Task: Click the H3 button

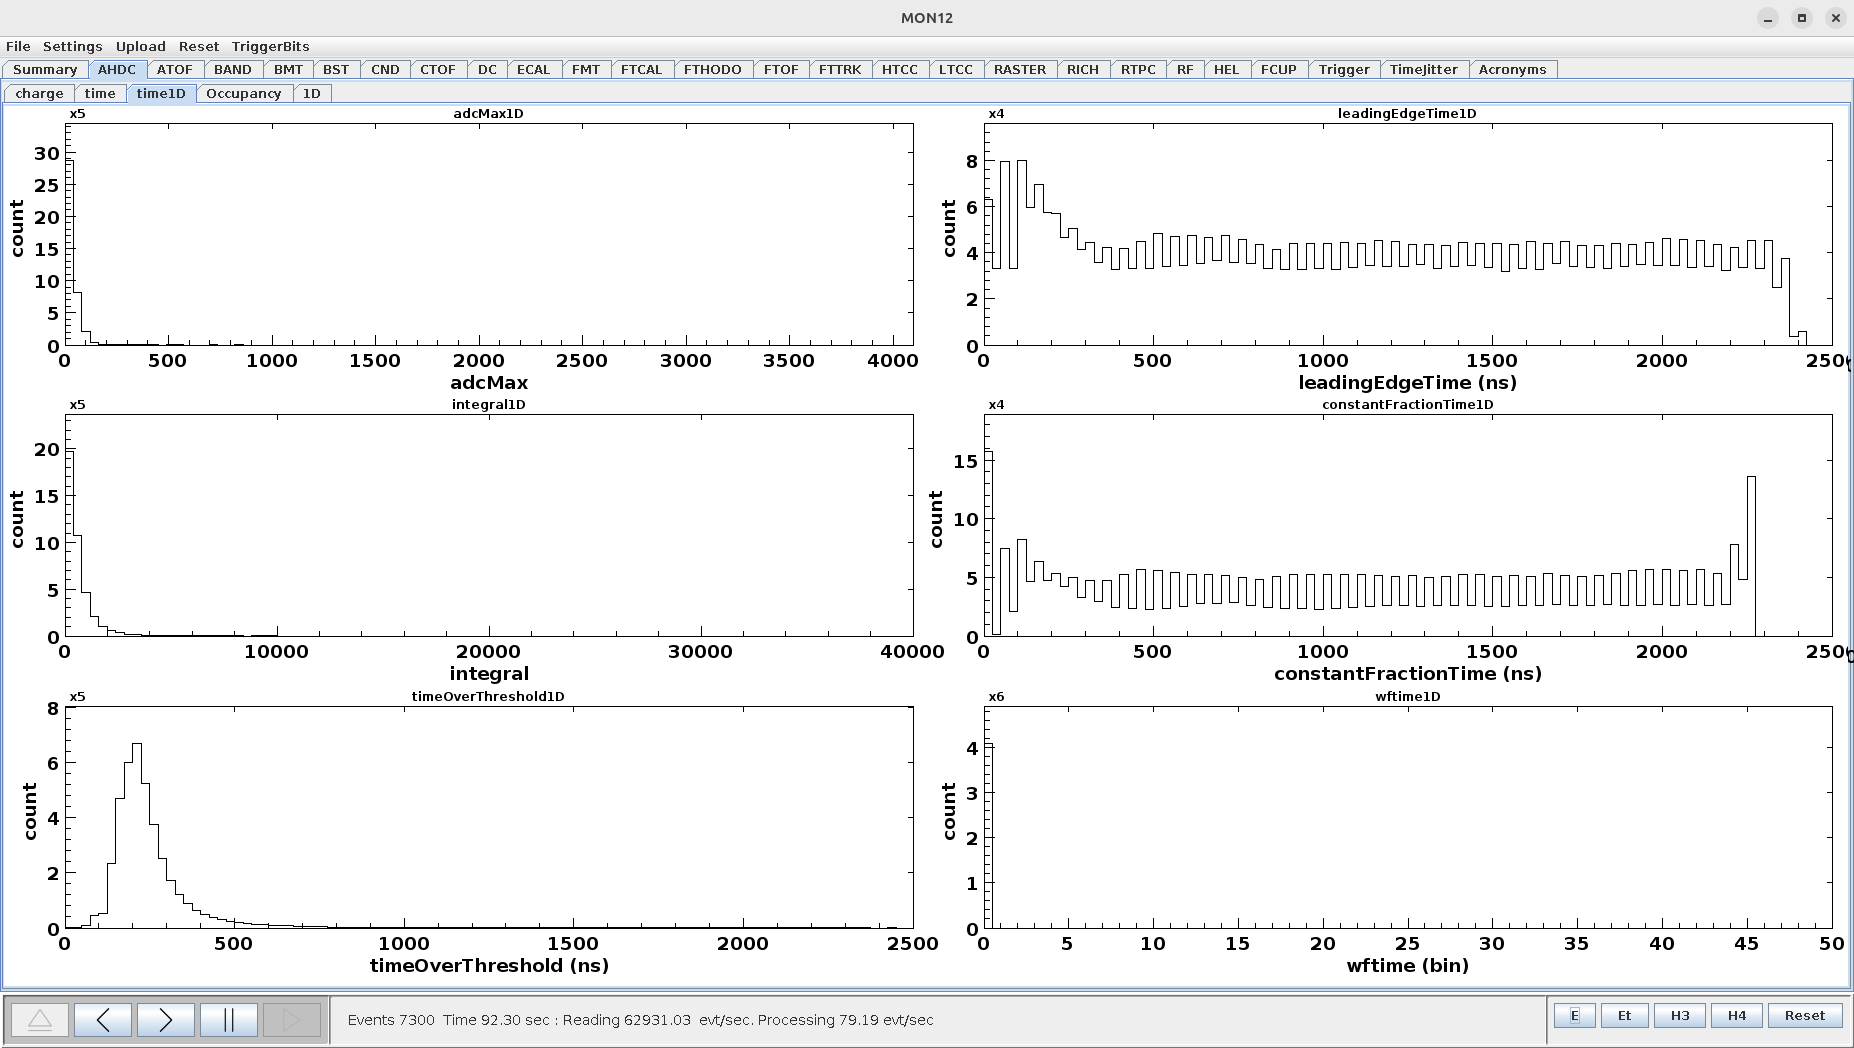Action: (1680, 1015)
